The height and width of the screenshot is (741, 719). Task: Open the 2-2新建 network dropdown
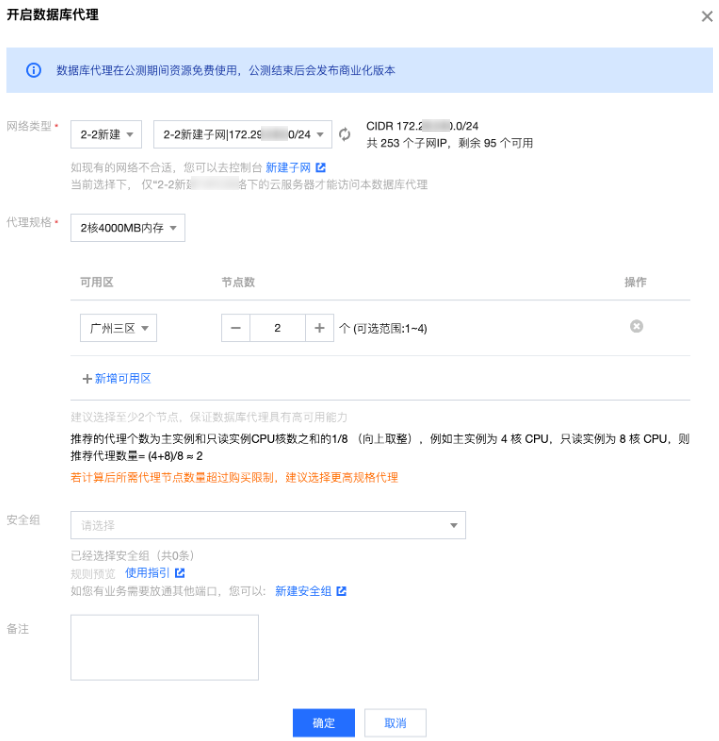(x=106, y=135)
